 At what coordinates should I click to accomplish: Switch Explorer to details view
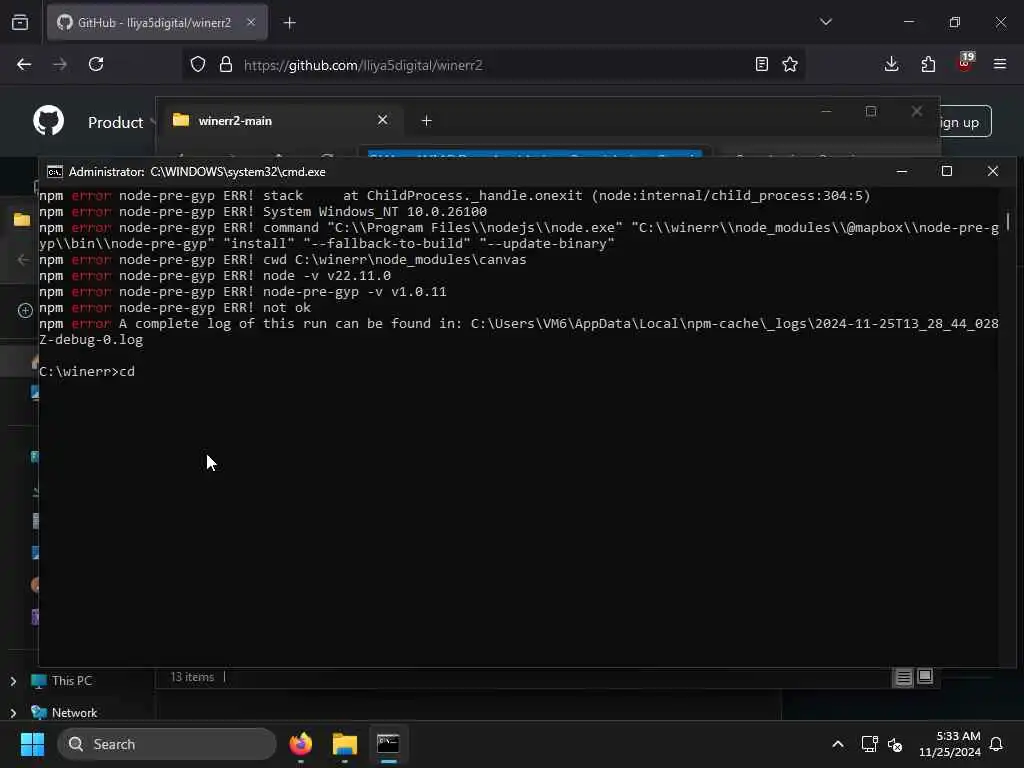pyautogui.click(x=903, y=677)
